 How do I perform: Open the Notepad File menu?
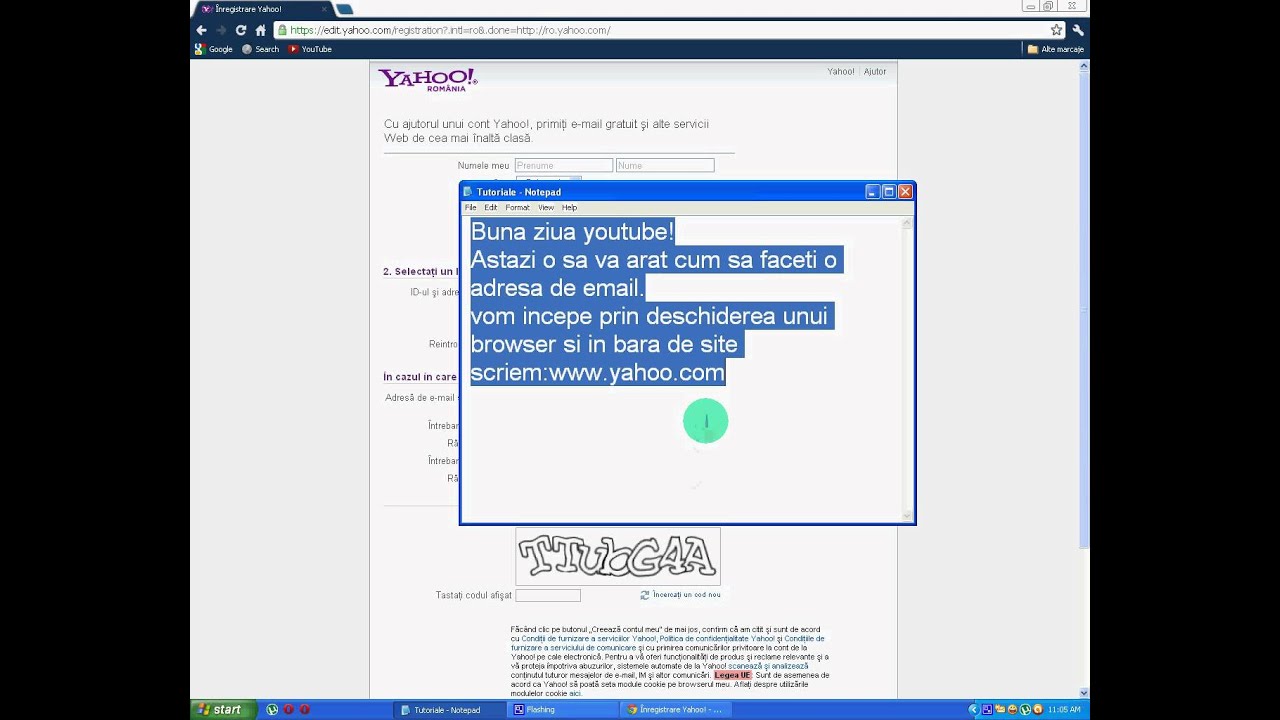click(x=470, y=208)
